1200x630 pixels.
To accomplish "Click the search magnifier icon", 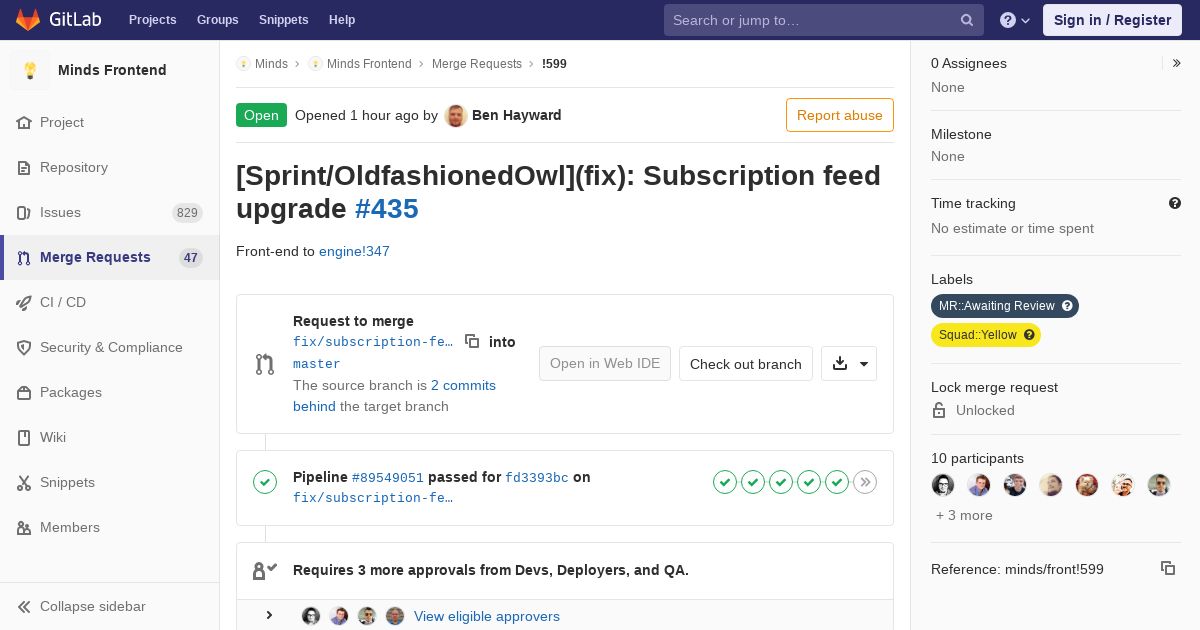I will point(967,20).
